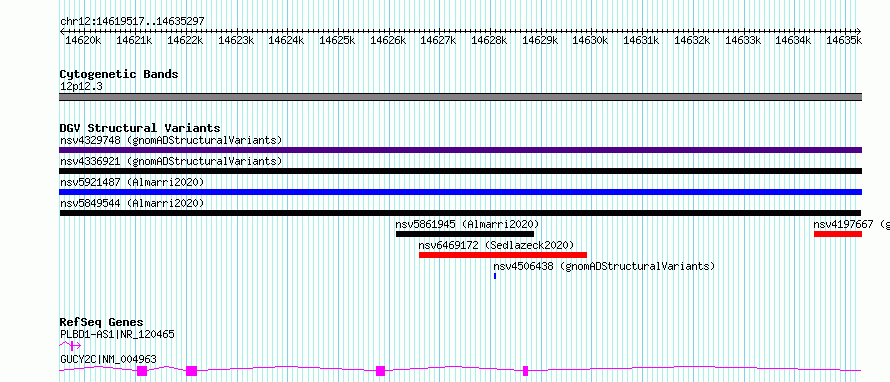
Task: Click the 14635k ruler tick label
Action: point(844,40)
